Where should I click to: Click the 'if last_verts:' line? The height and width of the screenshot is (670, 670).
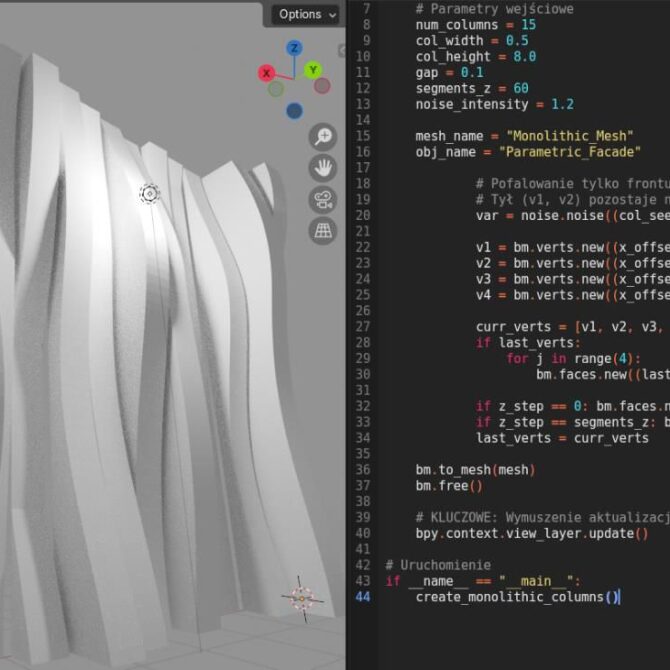[x=528, y=343]
